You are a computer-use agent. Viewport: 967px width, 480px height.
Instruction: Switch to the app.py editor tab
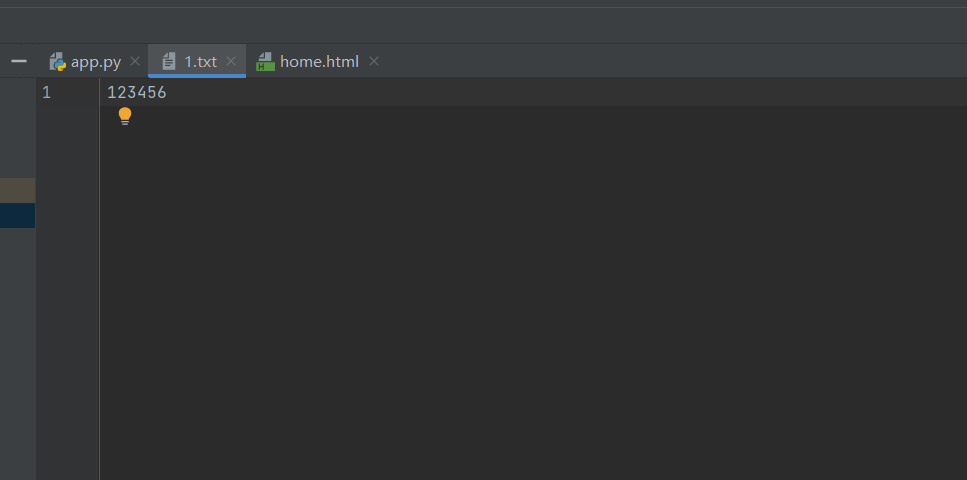tap(94, 61)
